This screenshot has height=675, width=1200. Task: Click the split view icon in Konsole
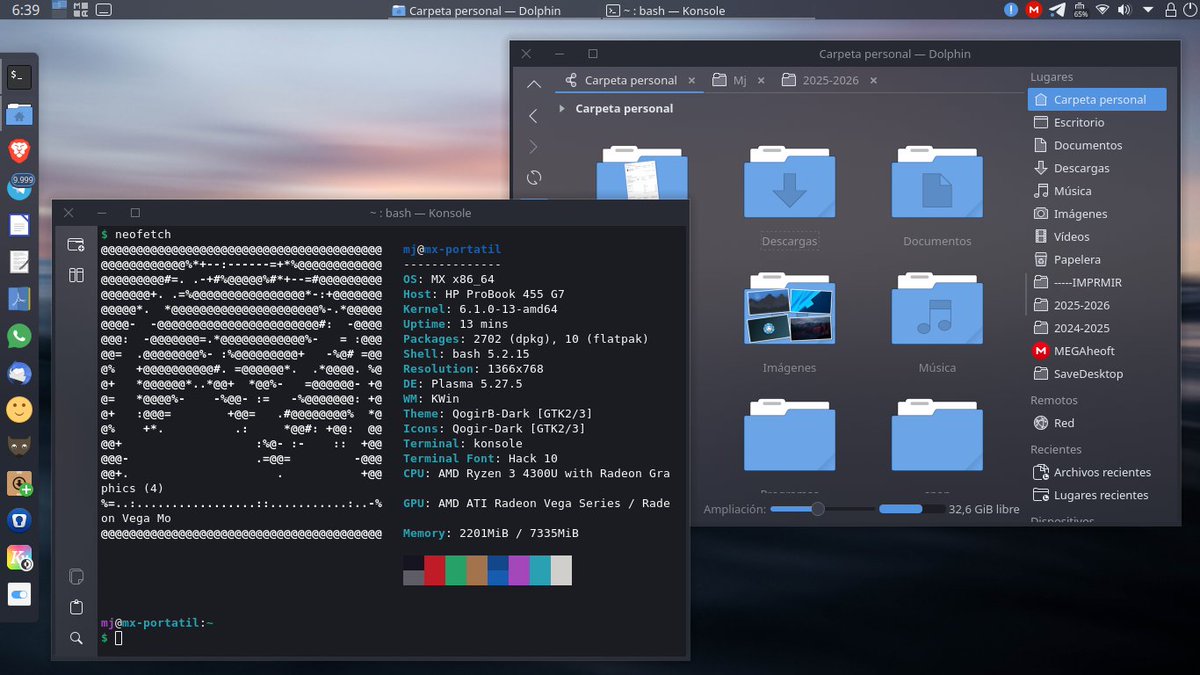click(x=76, y=275)
